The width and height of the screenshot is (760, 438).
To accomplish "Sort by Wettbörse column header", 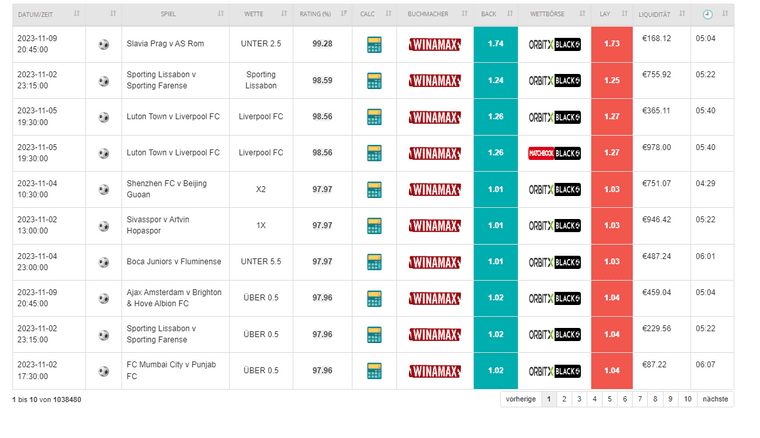I will (553, 15).
